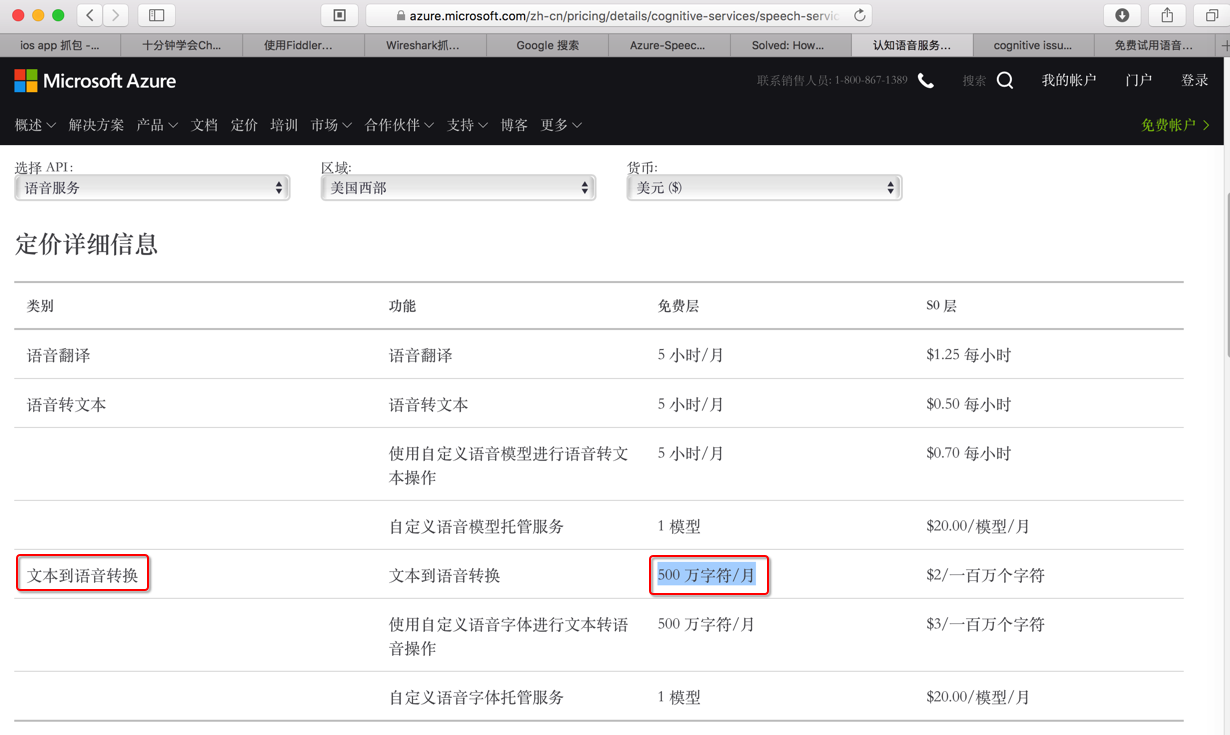Click 登录 to sign in
This screenshot has height=735, width=1230.
point(1195,80)
